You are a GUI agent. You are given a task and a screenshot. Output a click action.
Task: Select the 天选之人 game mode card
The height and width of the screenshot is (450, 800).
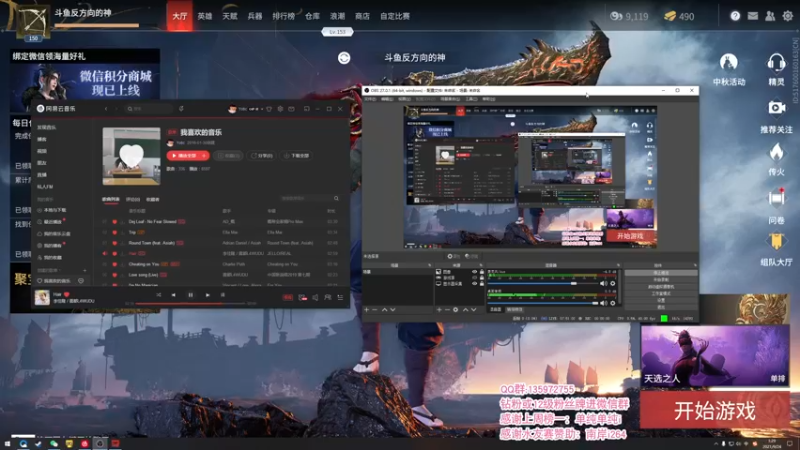point(715,356)
